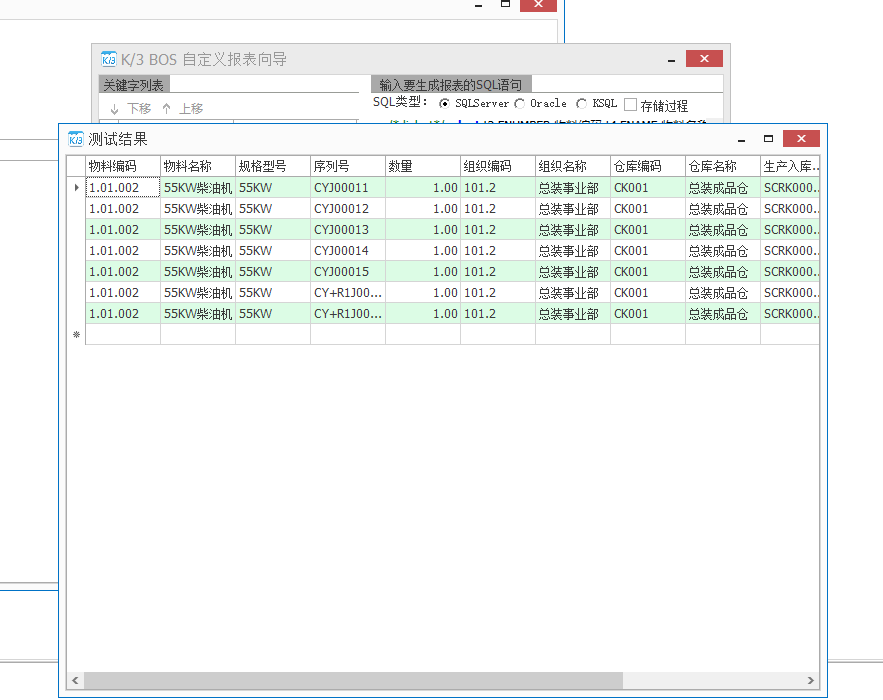Click the horizontal scrollbar thumb
The height and width of the screenshot is (700, 883).
click(354, 680)
